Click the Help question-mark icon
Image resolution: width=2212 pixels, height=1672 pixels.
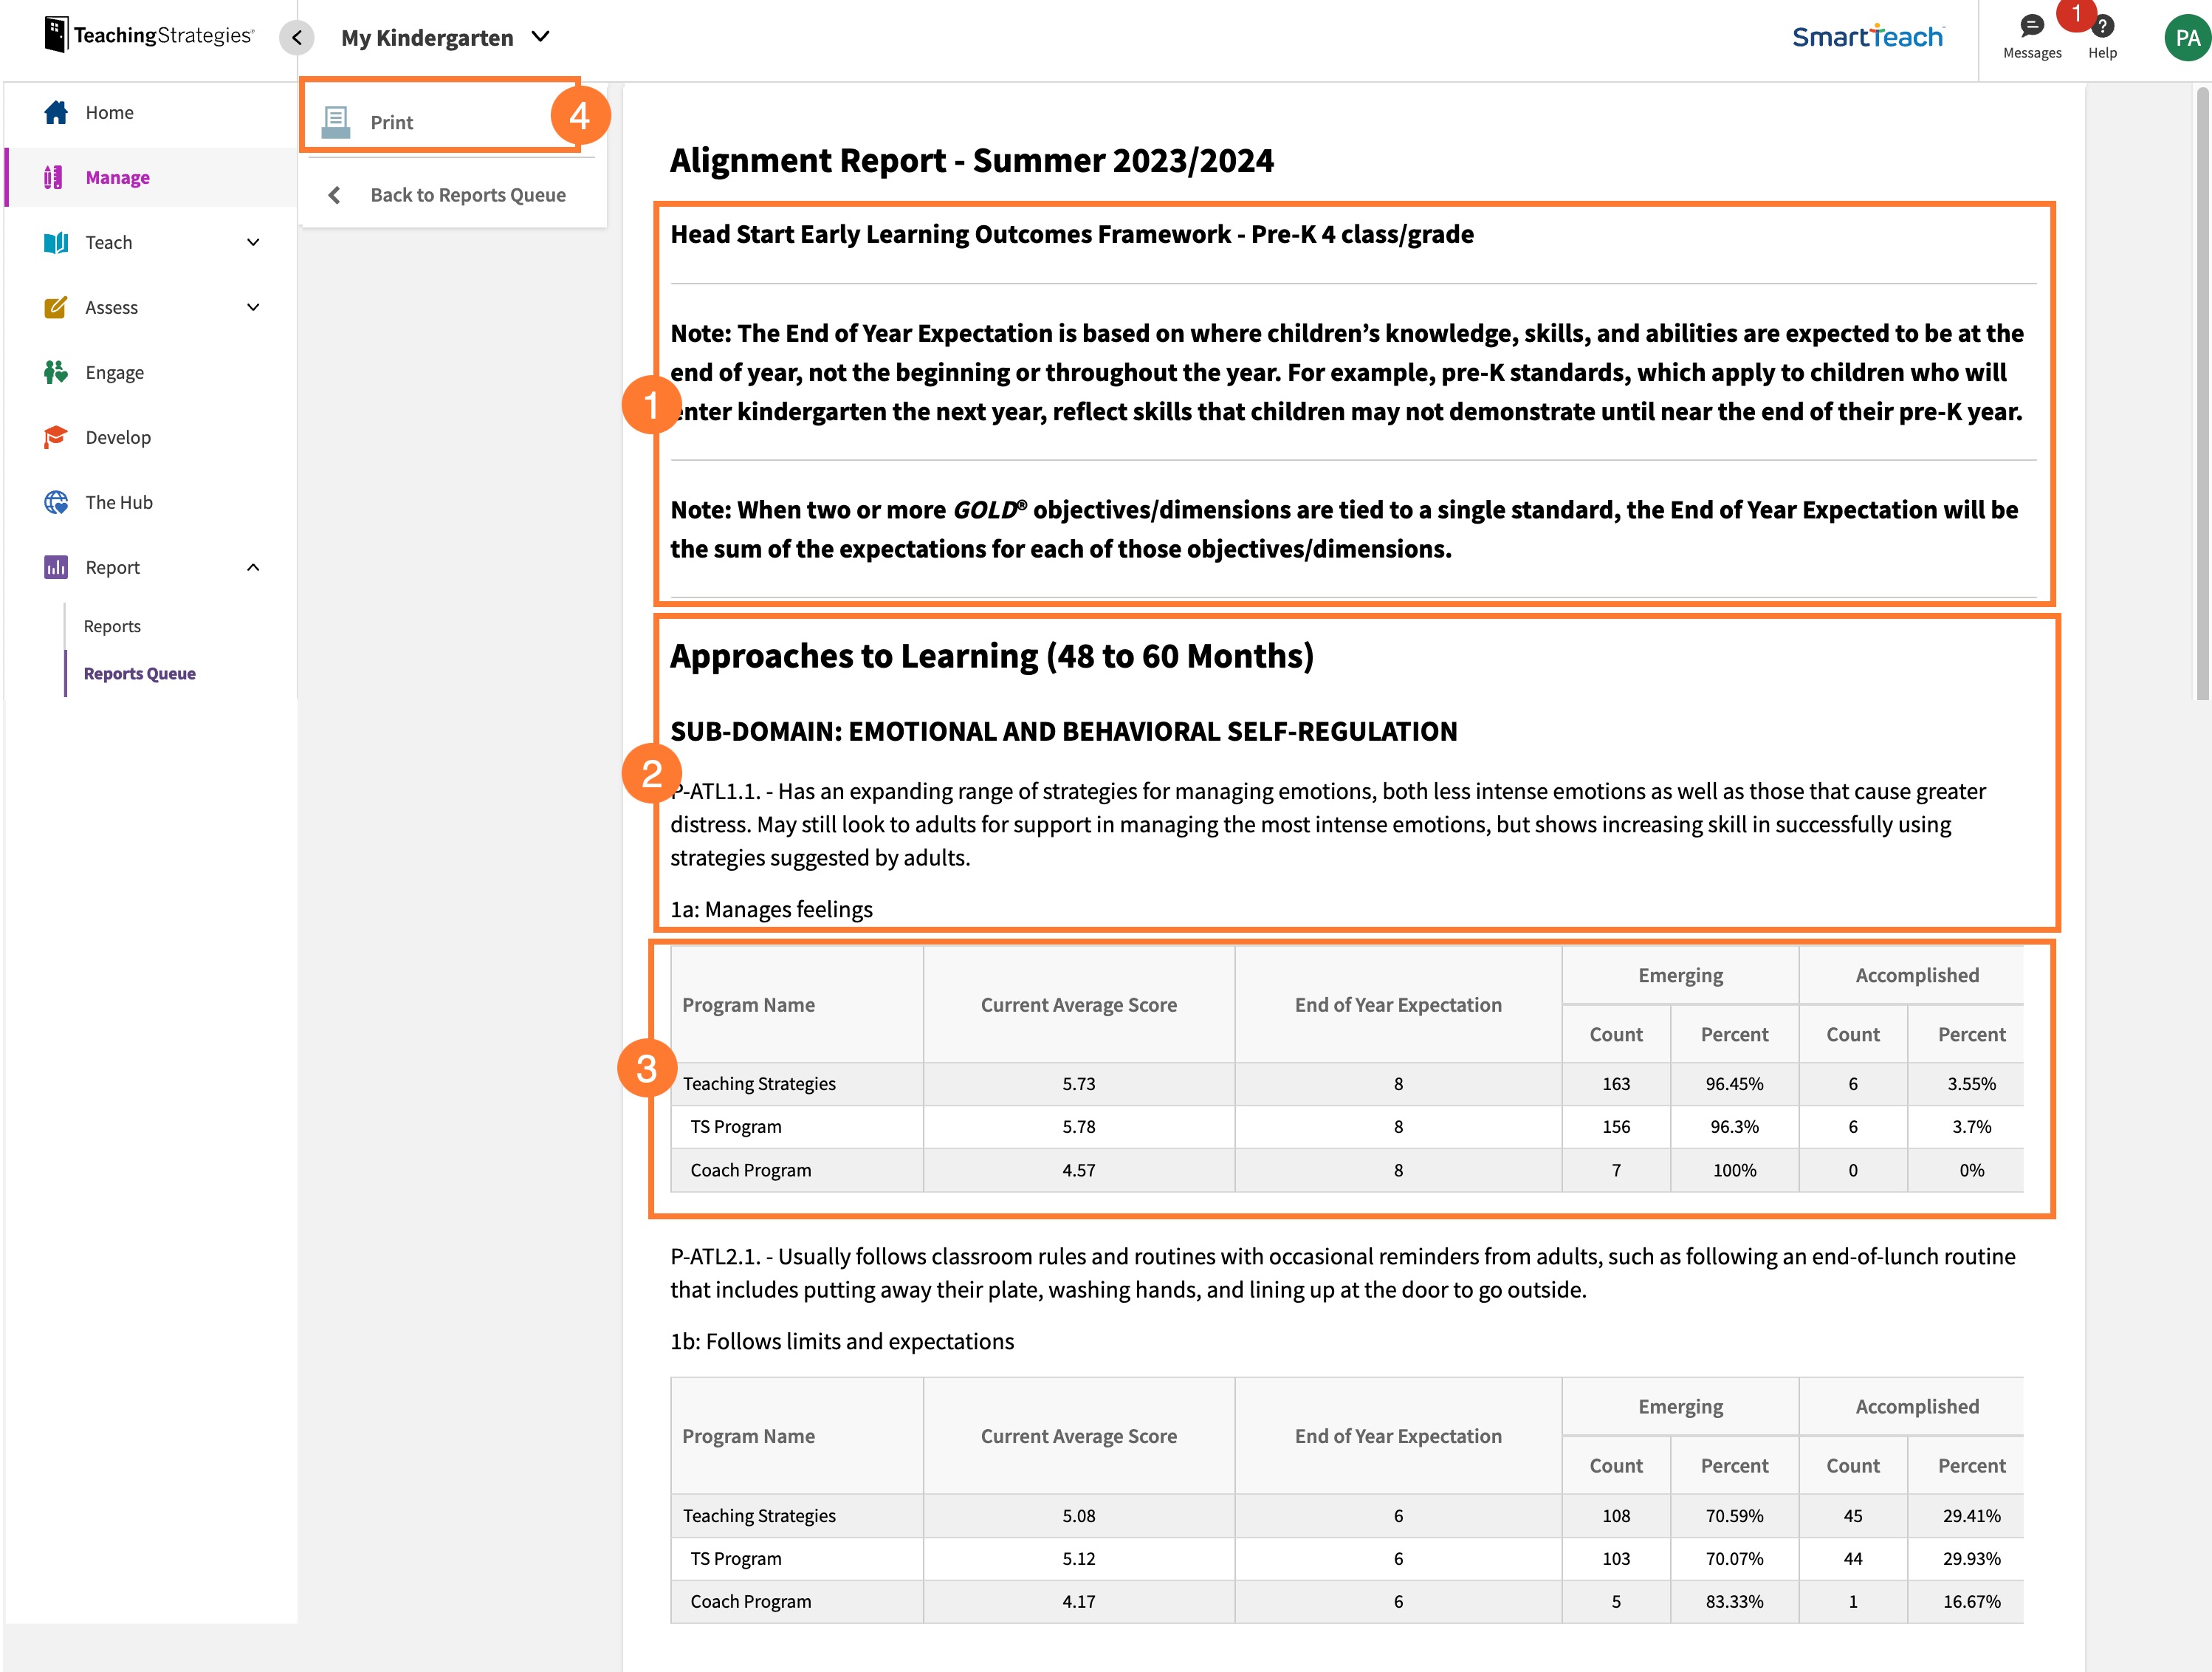(x=2102, y=27)
